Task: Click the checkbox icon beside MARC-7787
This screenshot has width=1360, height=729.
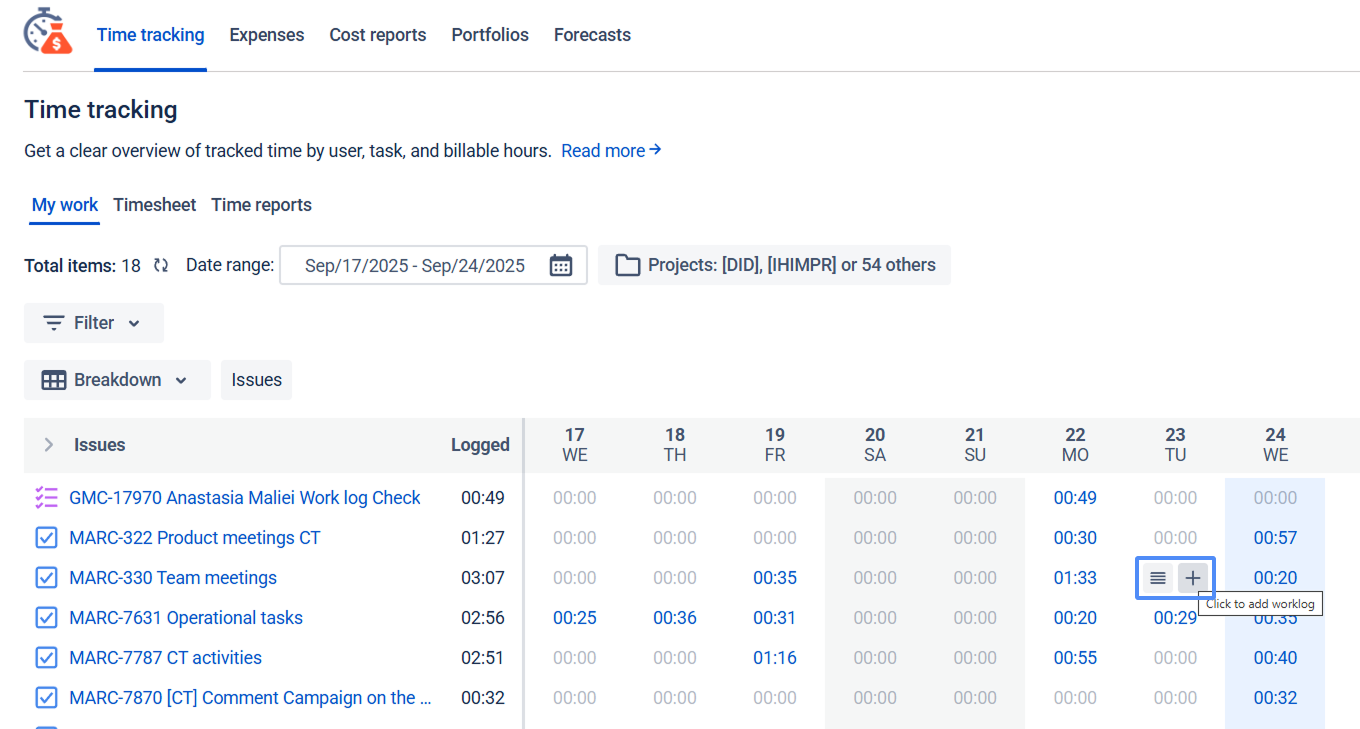Action: pyautogui.click(x=46, y=658)
